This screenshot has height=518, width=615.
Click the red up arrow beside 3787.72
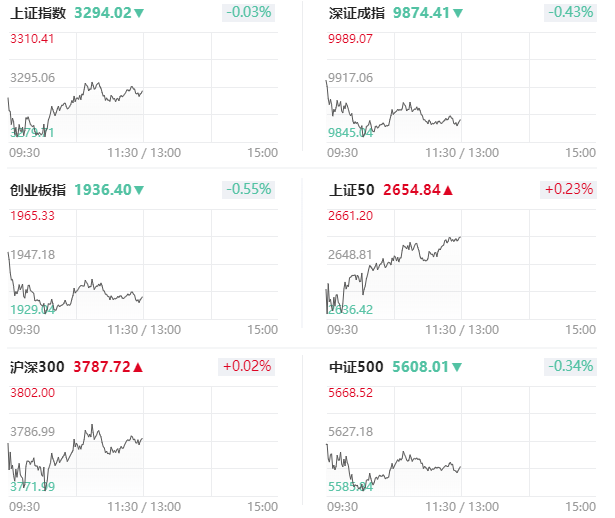point(138,367)
